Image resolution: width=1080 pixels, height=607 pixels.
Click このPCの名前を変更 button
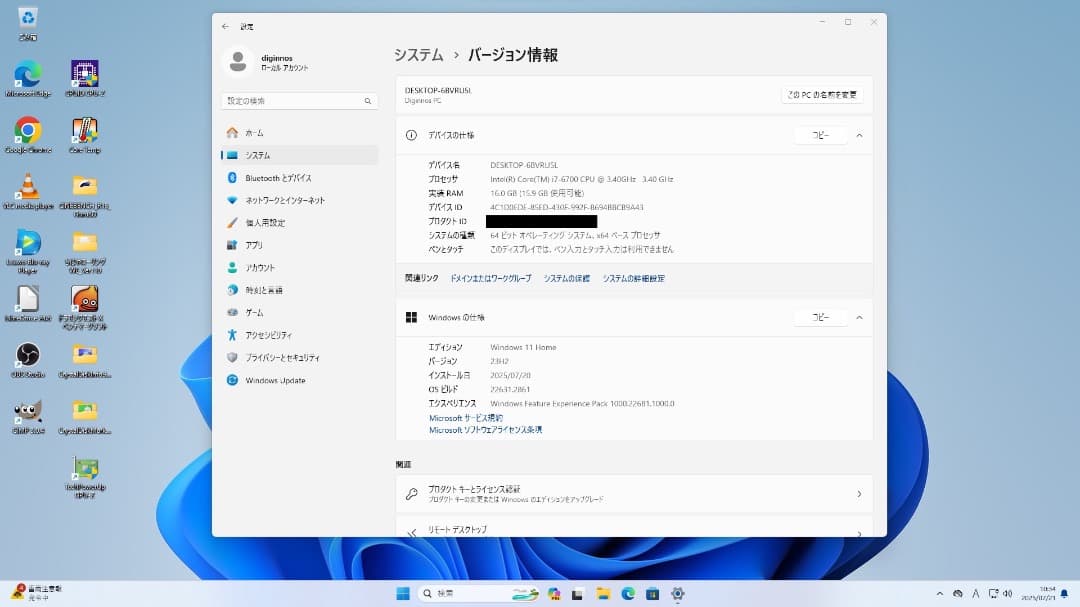point(822,92)
